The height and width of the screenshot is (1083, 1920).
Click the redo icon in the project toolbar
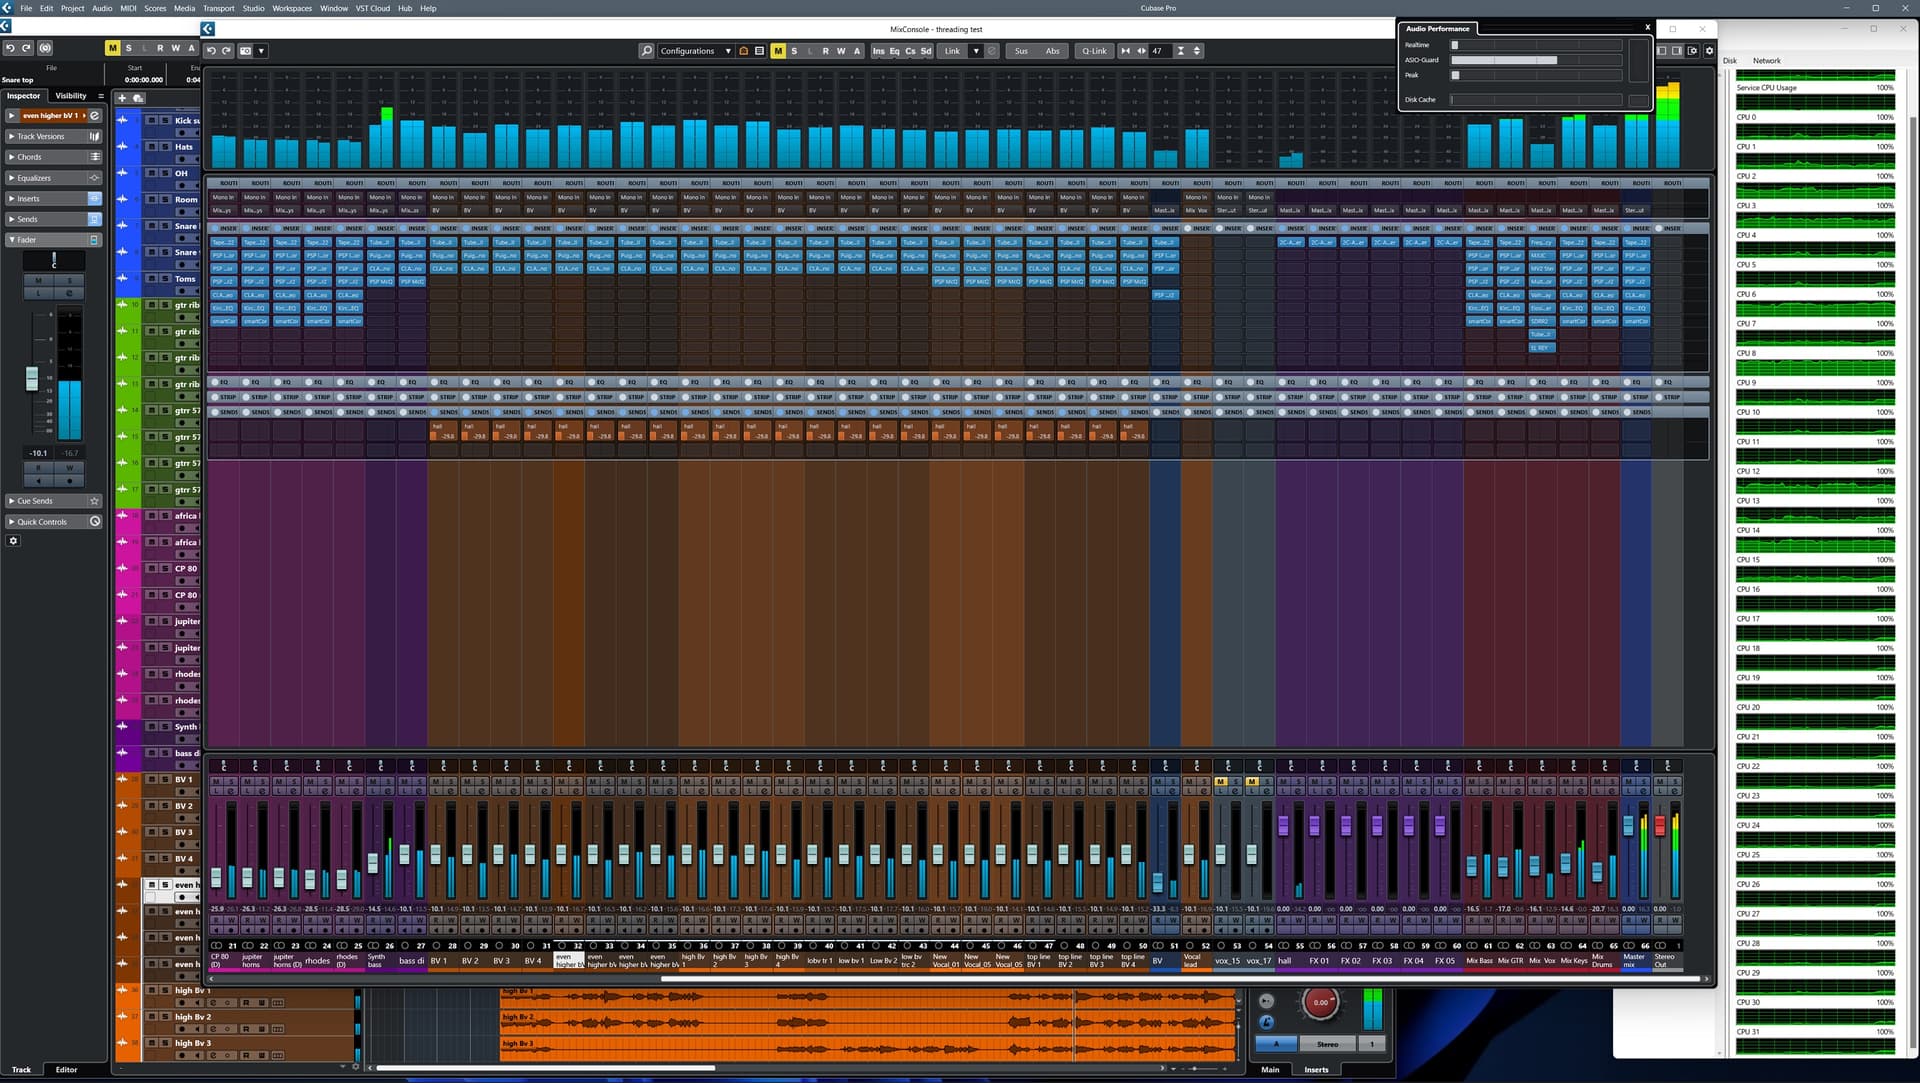click(27, 48)
